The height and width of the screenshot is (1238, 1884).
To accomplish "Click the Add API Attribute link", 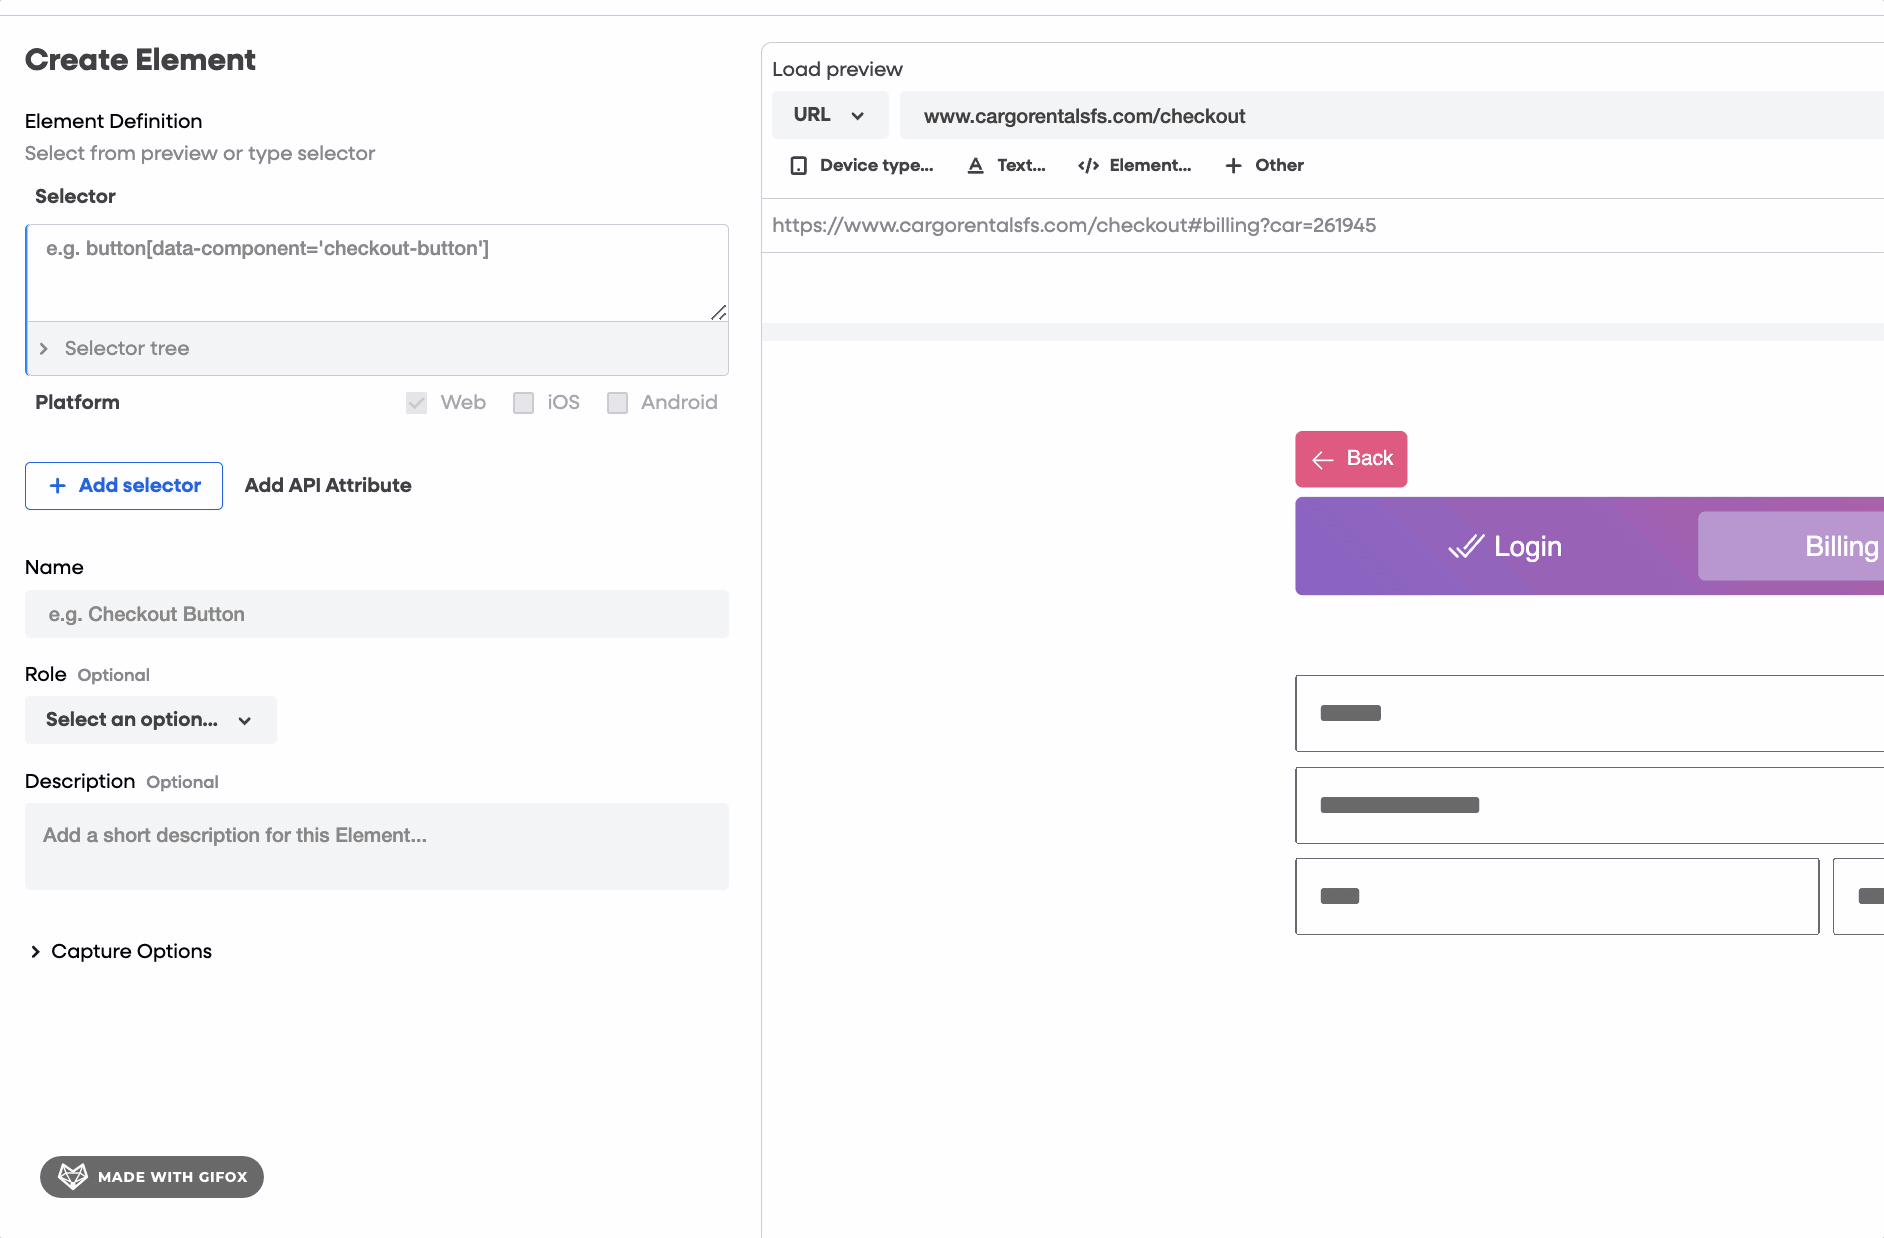I will (328, 486).
